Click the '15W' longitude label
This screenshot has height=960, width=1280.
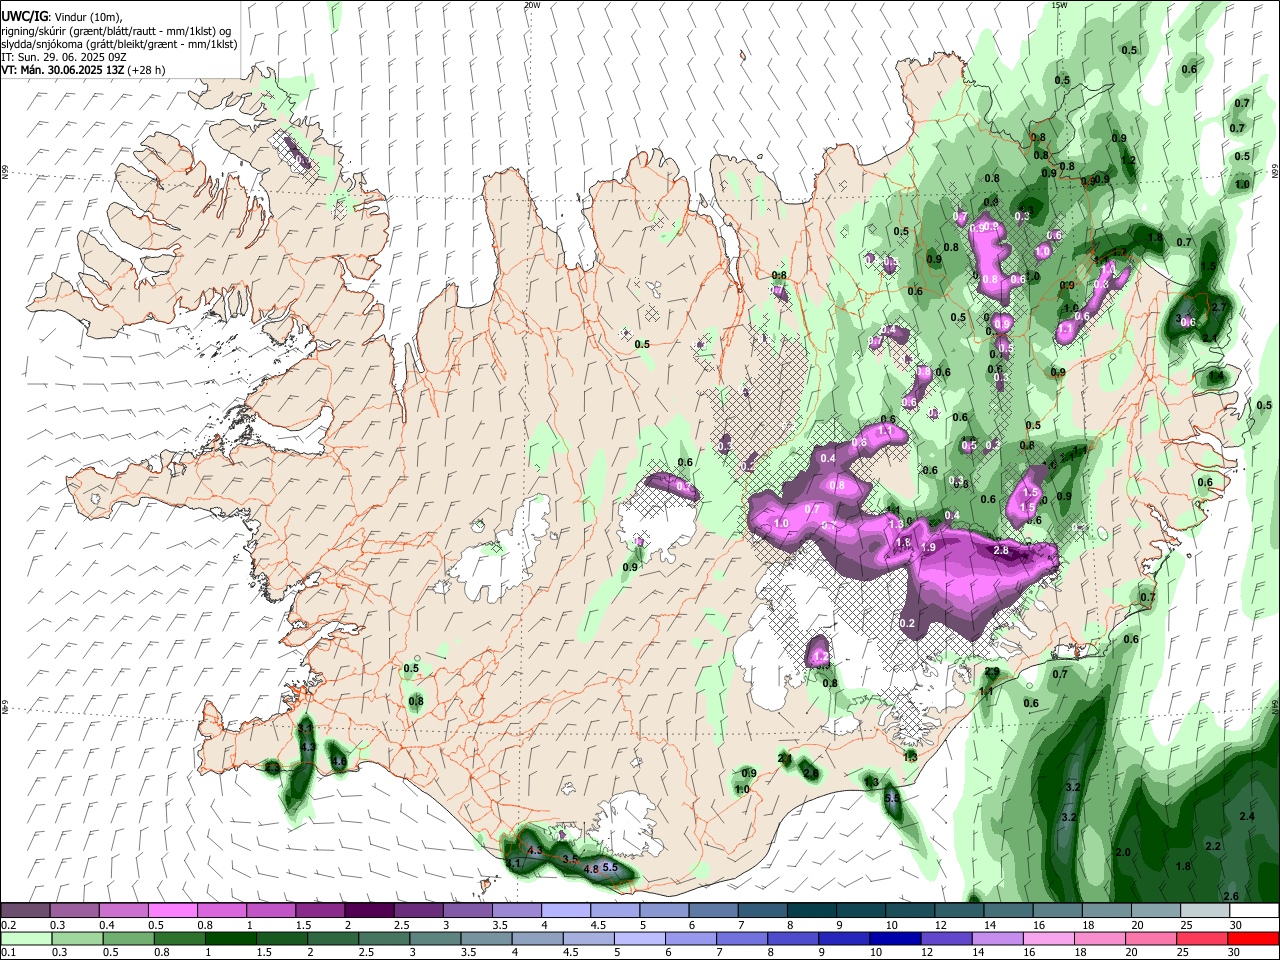[1059, 5]
